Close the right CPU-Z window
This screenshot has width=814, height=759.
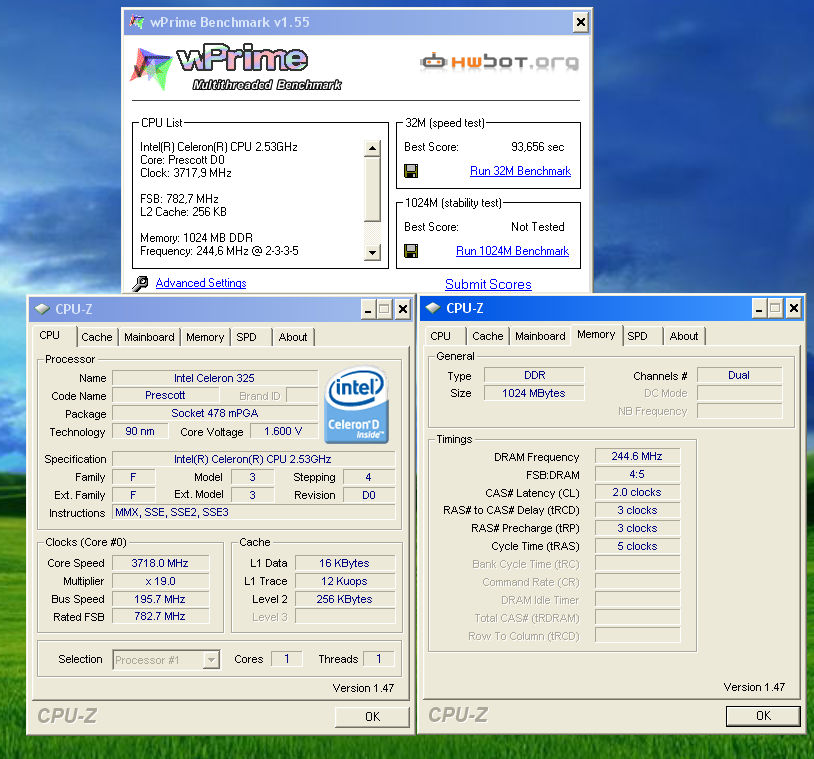(x=794, y=309)
